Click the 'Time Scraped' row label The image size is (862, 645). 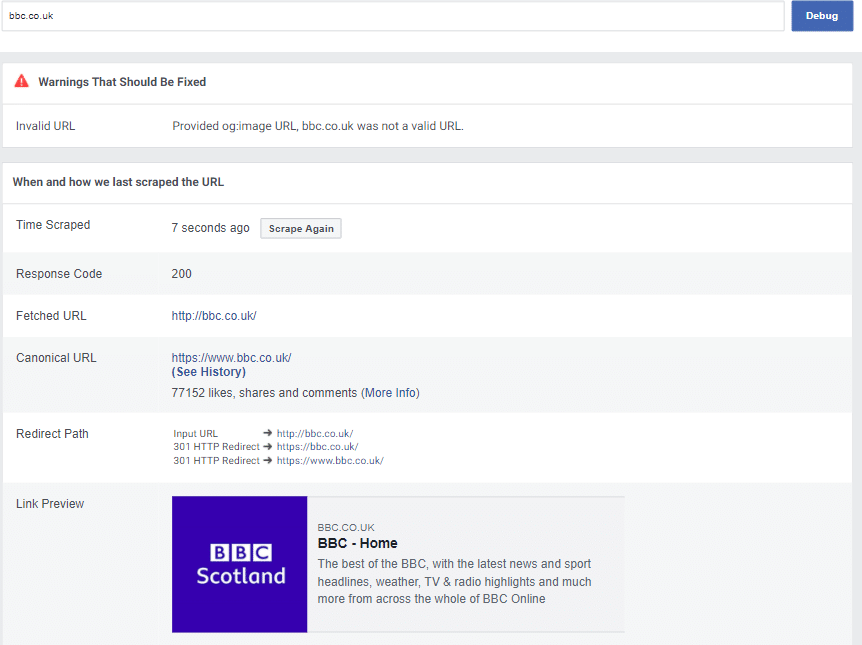coord(53,225)
